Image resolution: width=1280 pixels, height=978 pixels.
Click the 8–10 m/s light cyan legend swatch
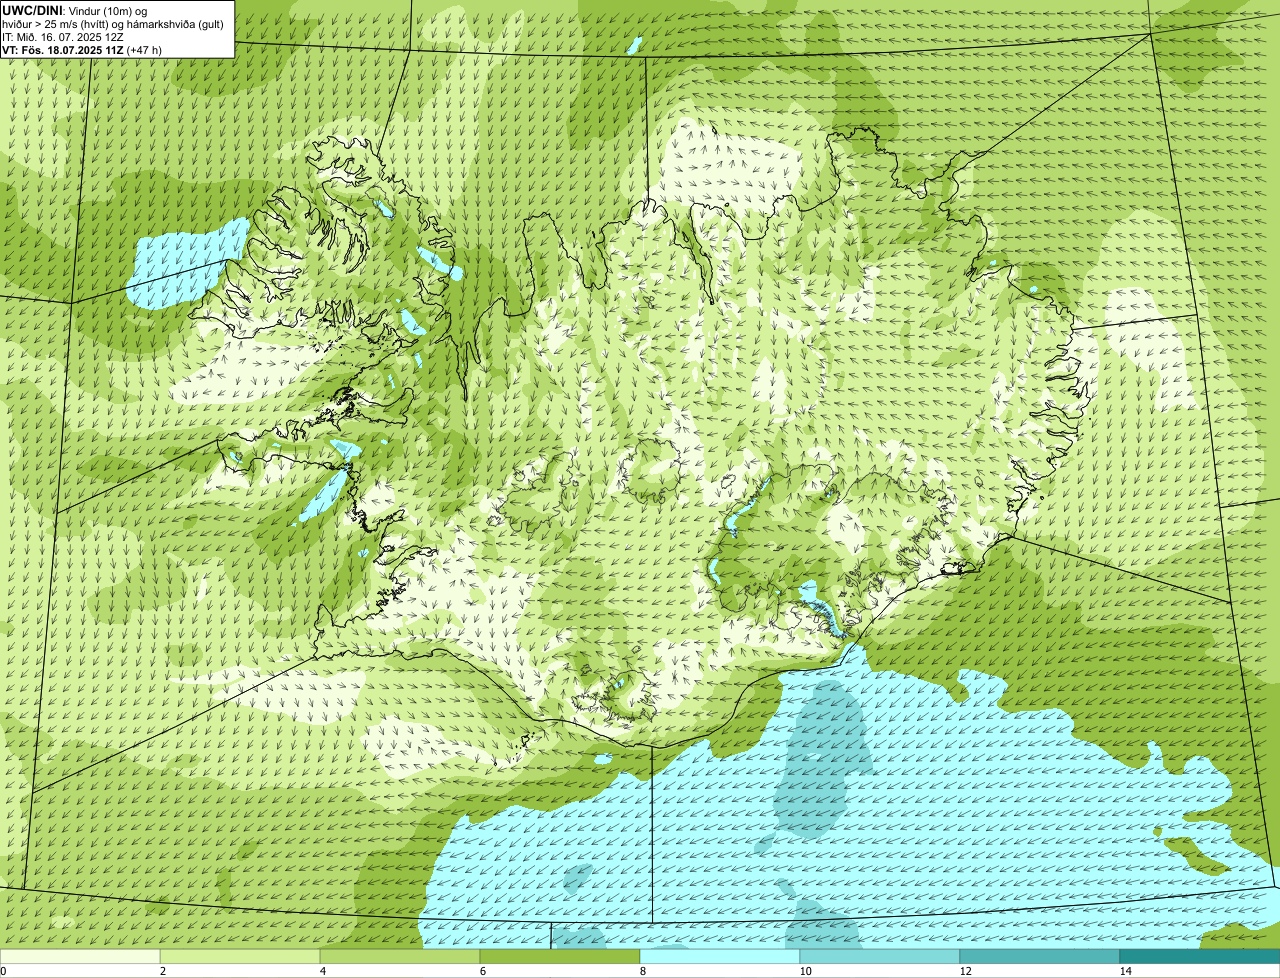pos(720,956)
